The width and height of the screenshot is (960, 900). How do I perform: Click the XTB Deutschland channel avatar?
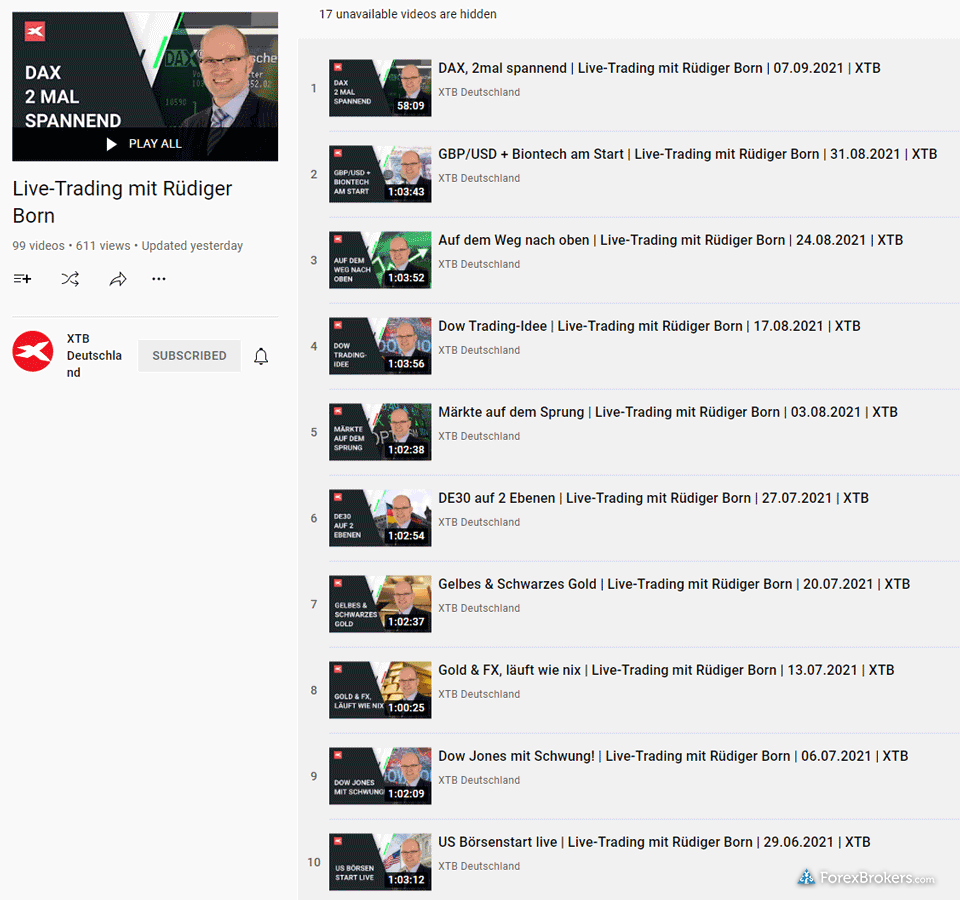(x=33, y=352)
